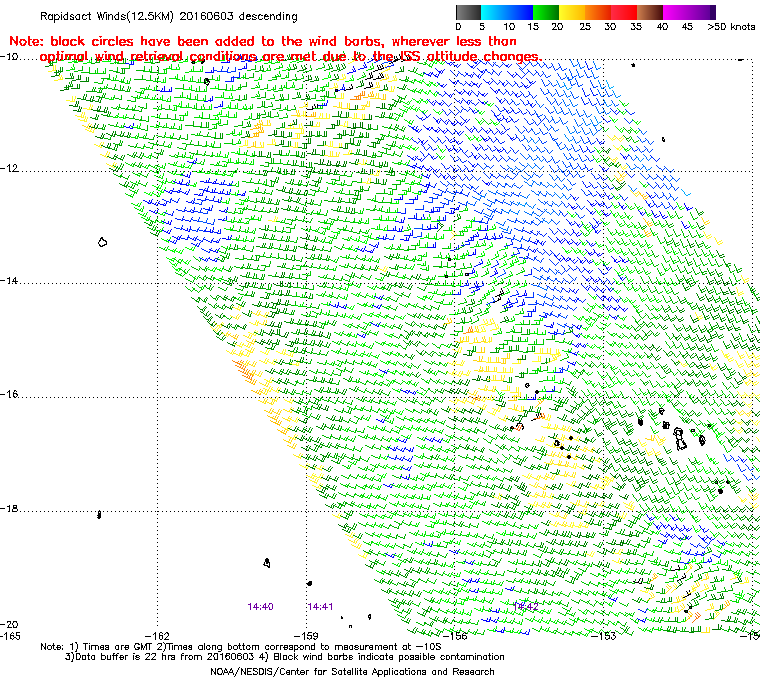The width and height of the screenshot is (760, 688).
Task: Click the -159 longitude axis label
Action: (306, 636)
